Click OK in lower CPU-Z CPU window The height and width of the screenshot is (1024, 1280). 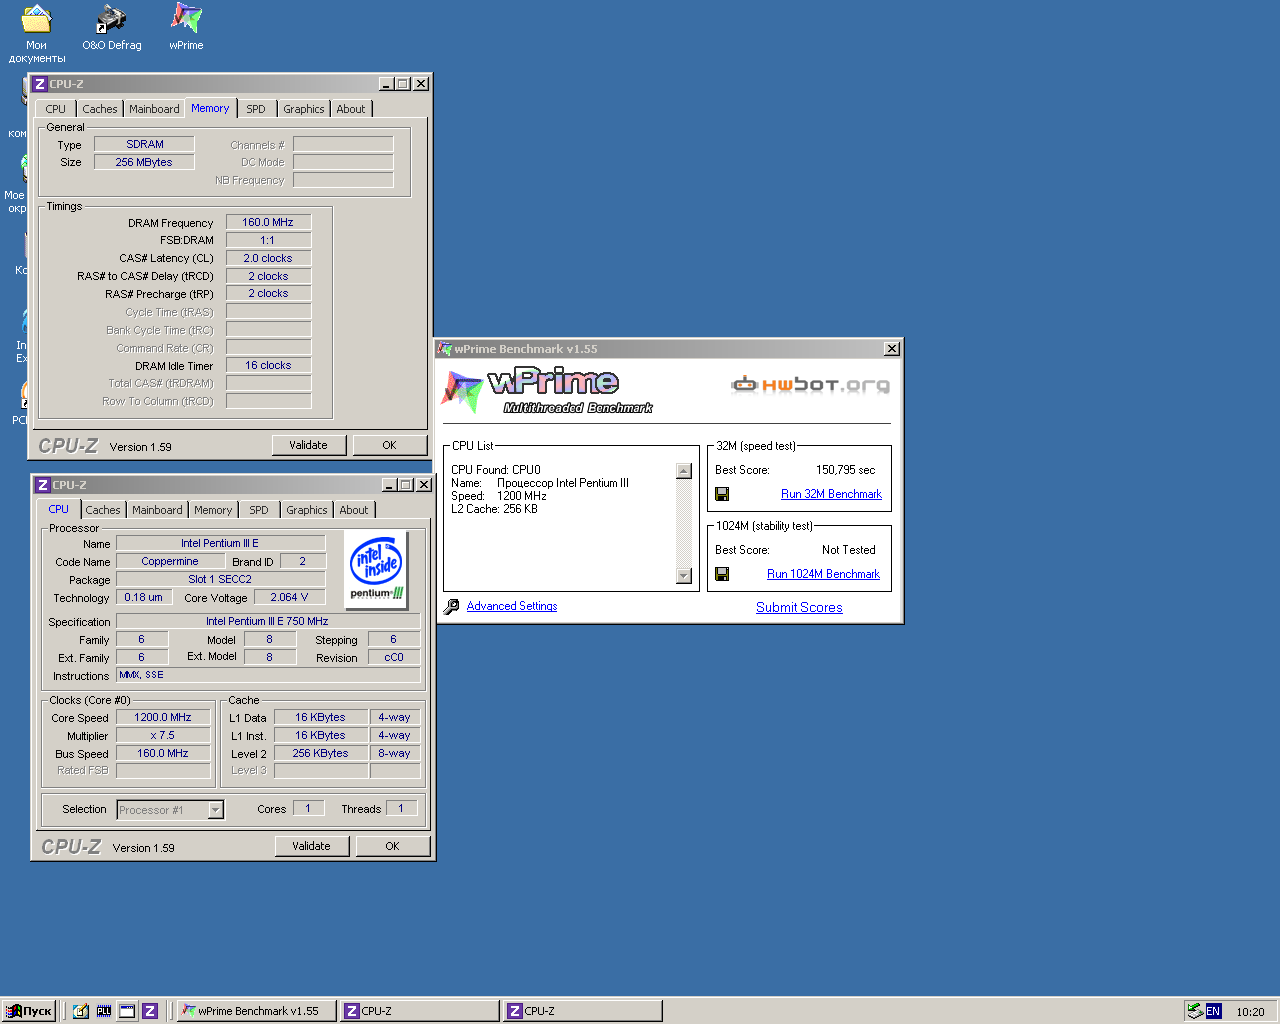click(392, 846)
